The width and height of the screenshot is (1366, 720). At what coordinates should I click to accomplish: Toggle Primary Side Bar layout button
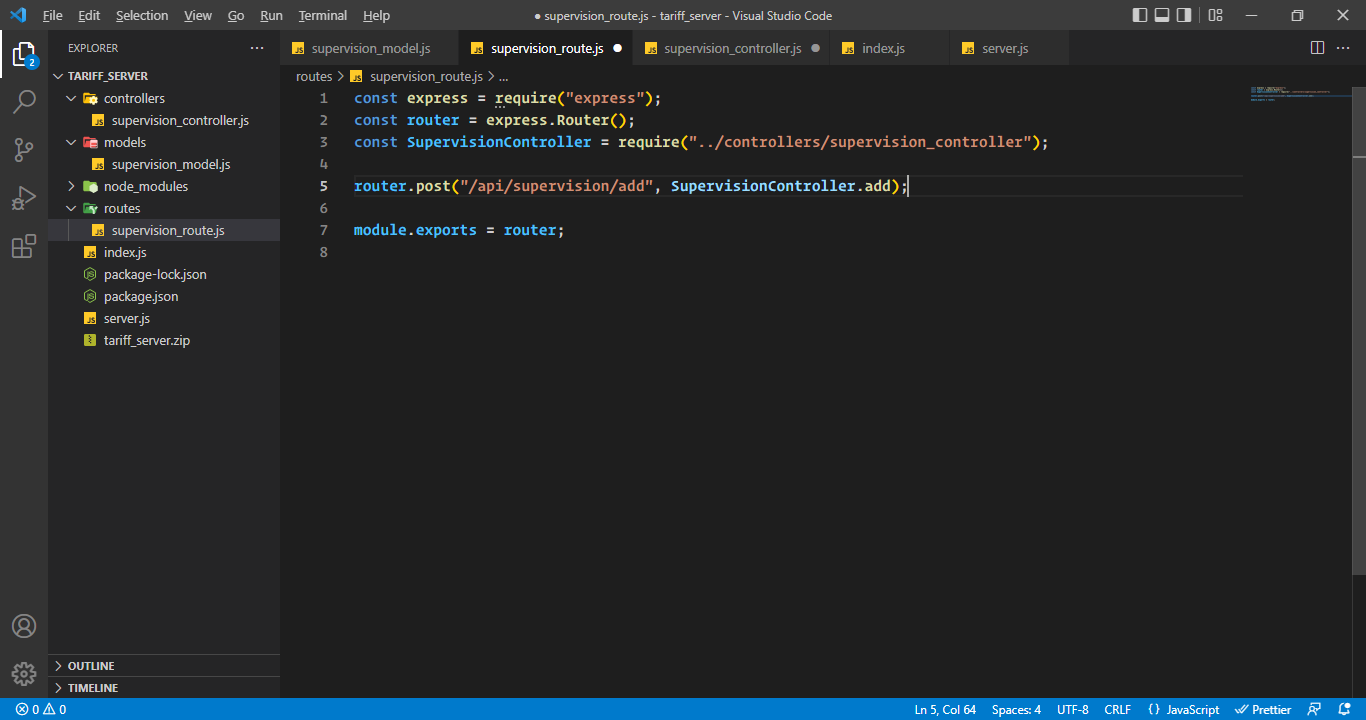pos(1140,15)
